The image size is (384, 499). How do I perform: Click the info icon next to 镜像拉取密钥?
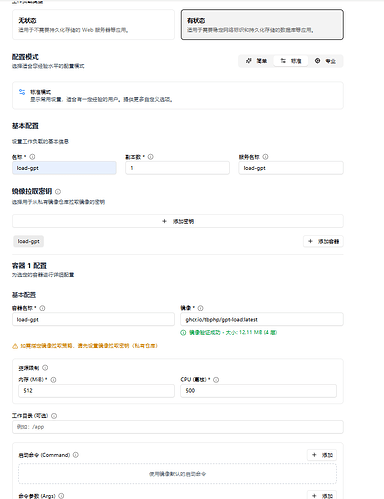tap(58, 192)
